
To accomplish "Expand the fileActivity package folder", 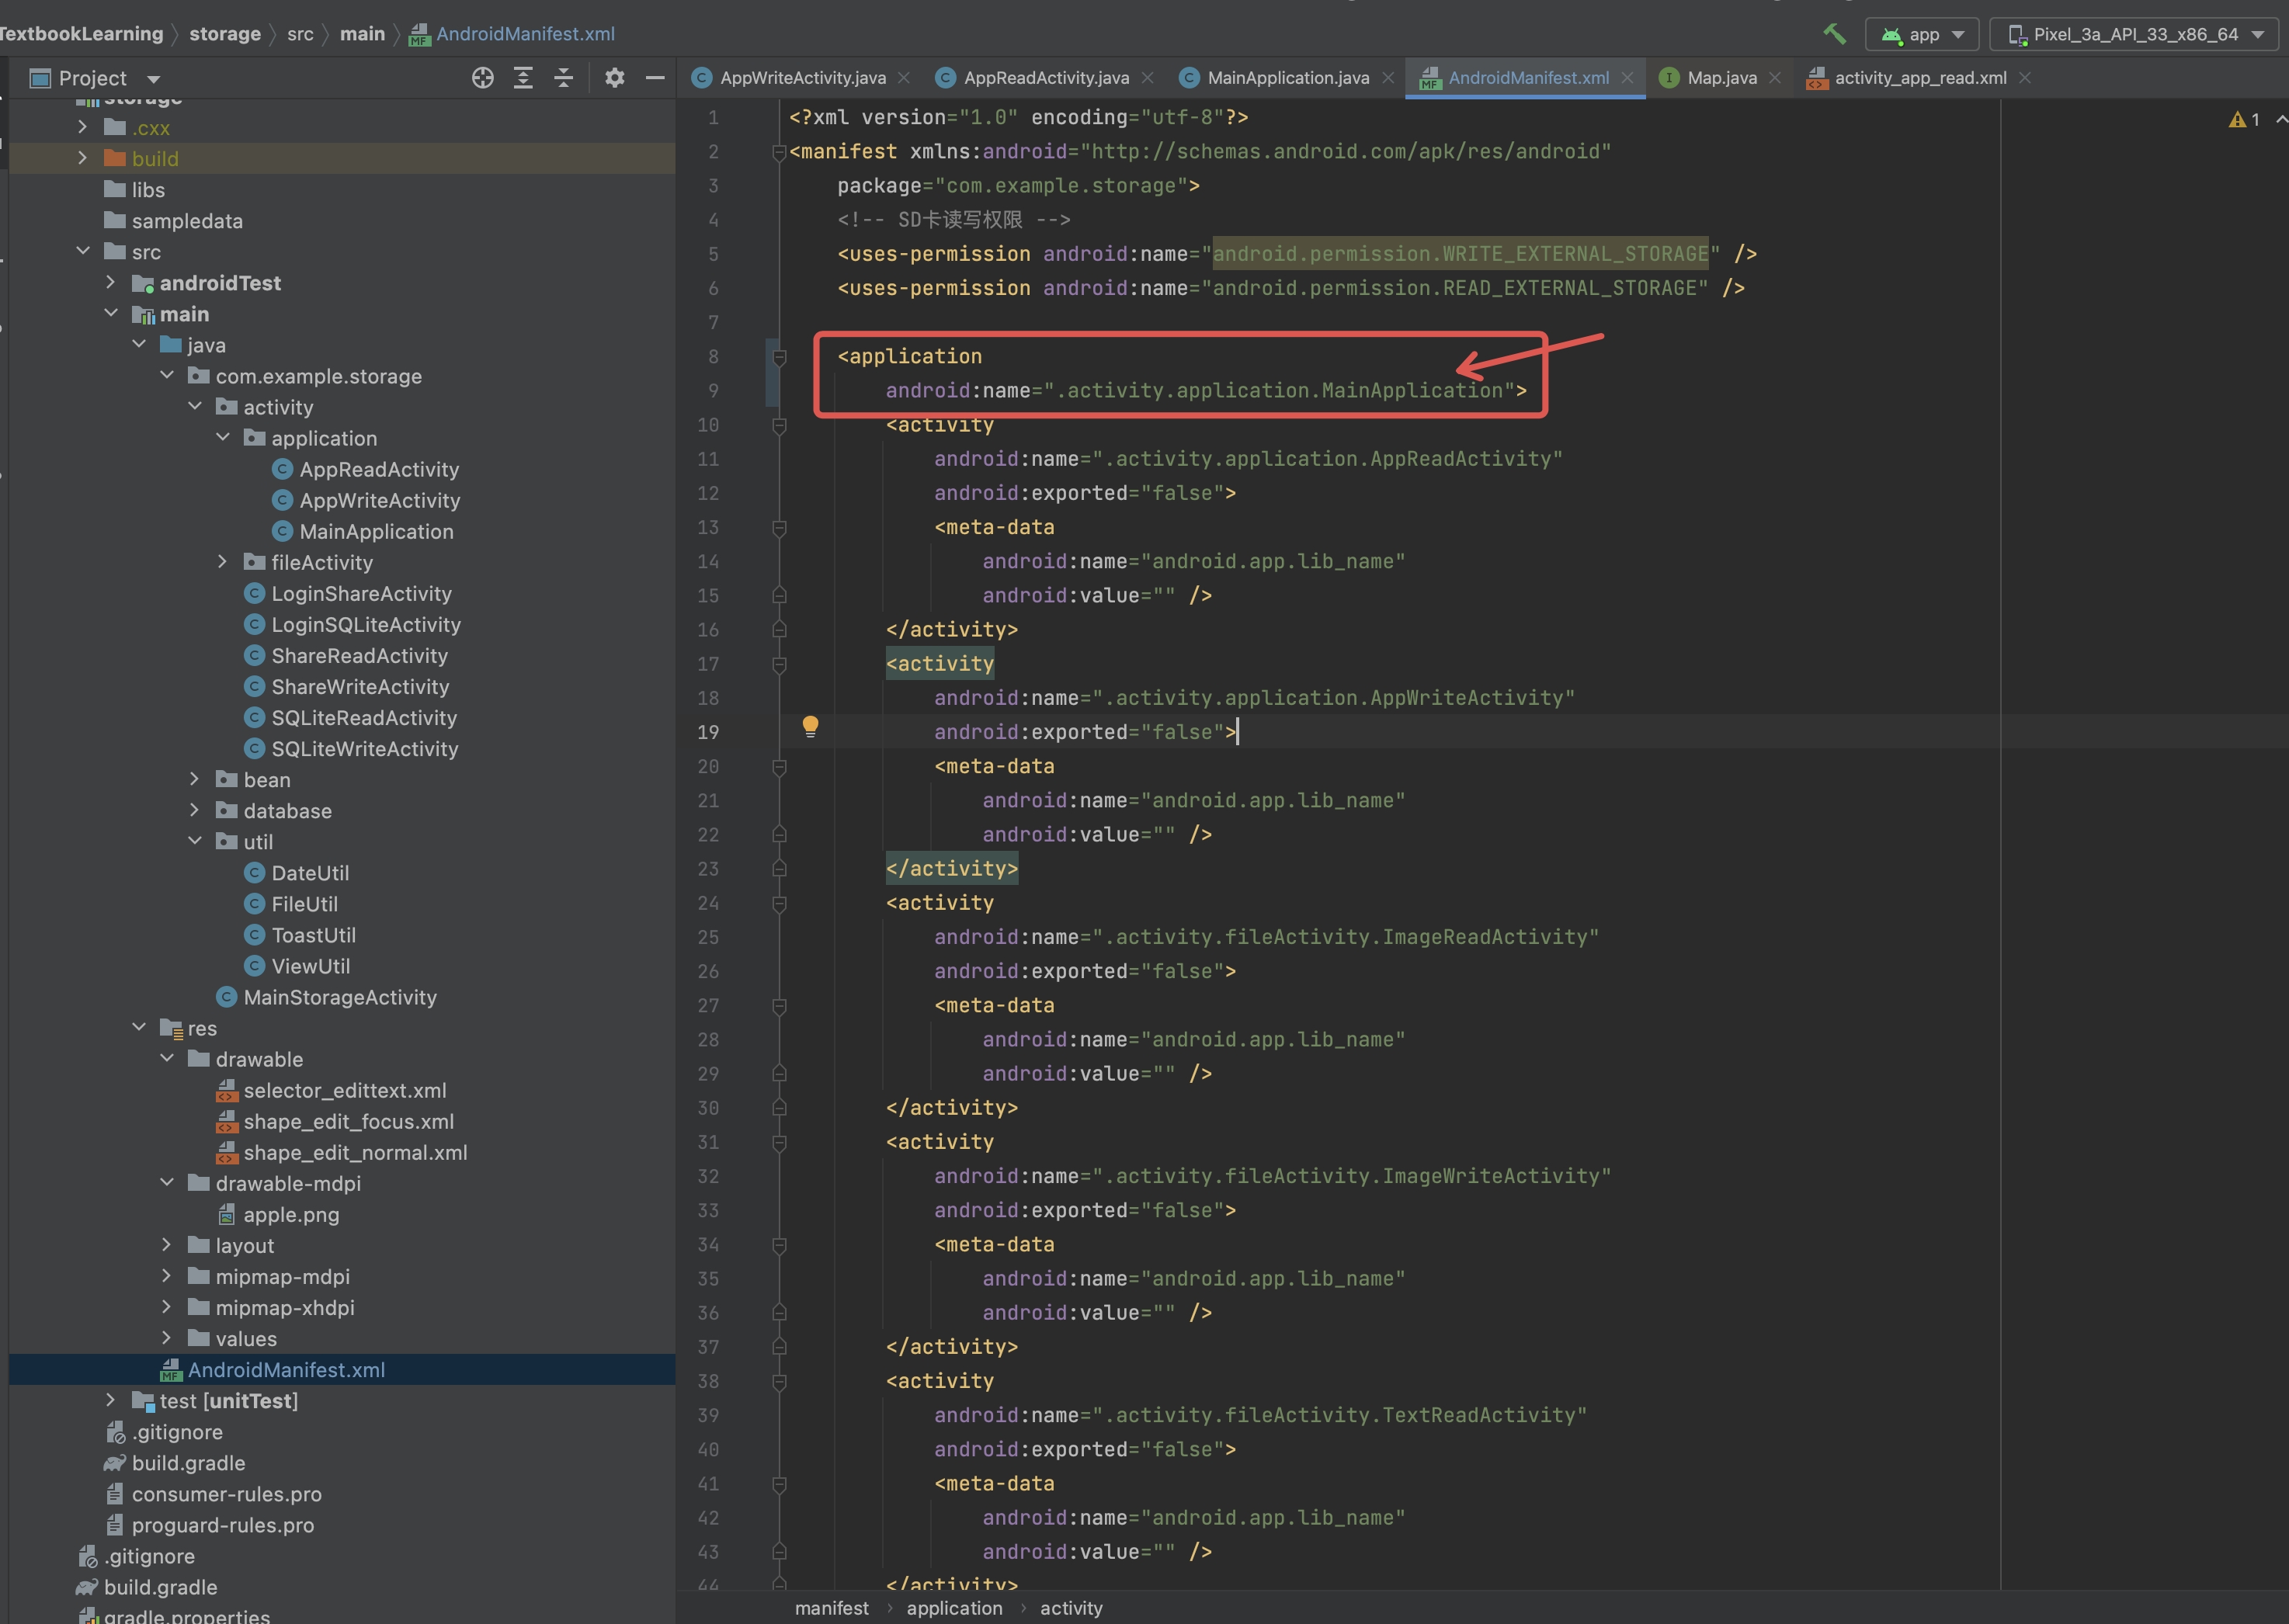I will click(223, 562).
